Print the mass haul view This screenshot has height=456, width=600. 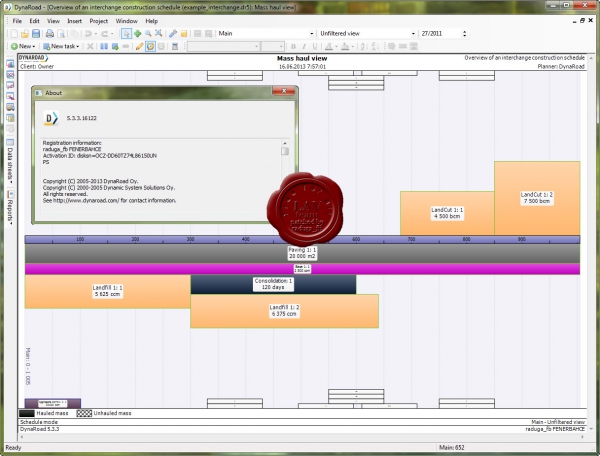50,34
